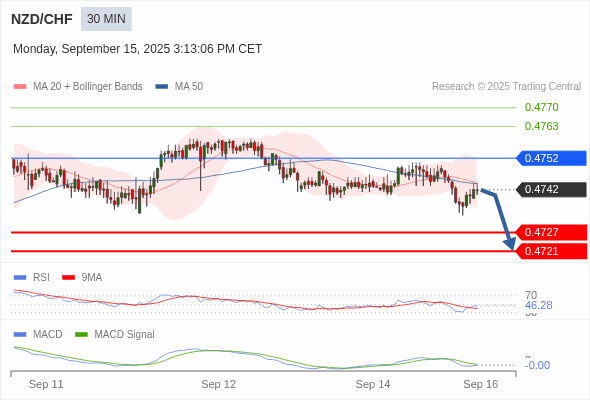Click the 0.4770 green resistance label
The height and width of the screenshot is (400, 590).
pos(541,107)
